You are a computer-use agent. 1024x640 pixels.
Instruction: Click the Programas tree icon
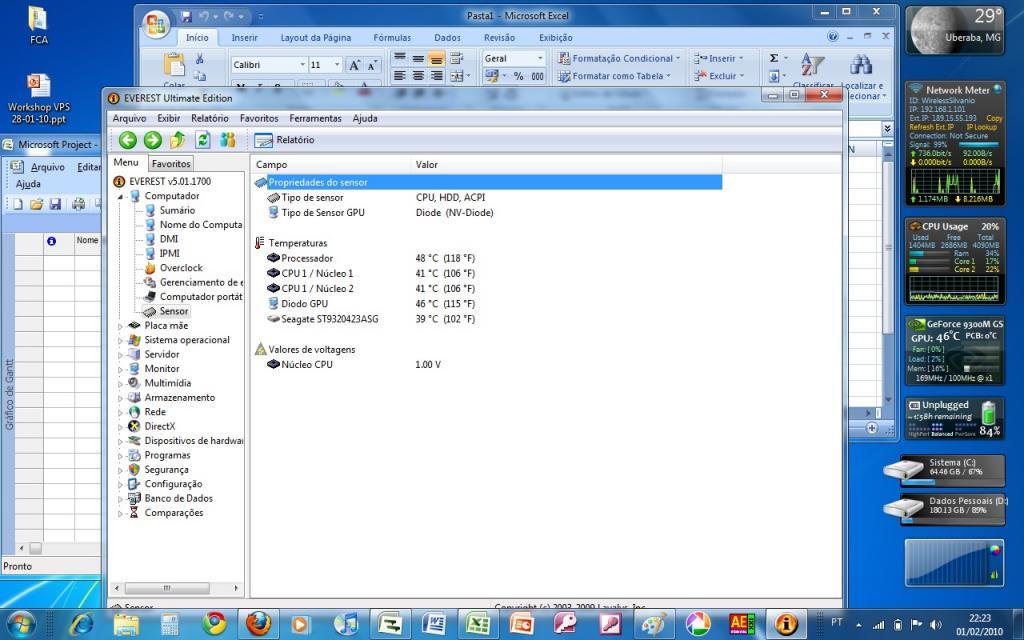click(134, 455)
